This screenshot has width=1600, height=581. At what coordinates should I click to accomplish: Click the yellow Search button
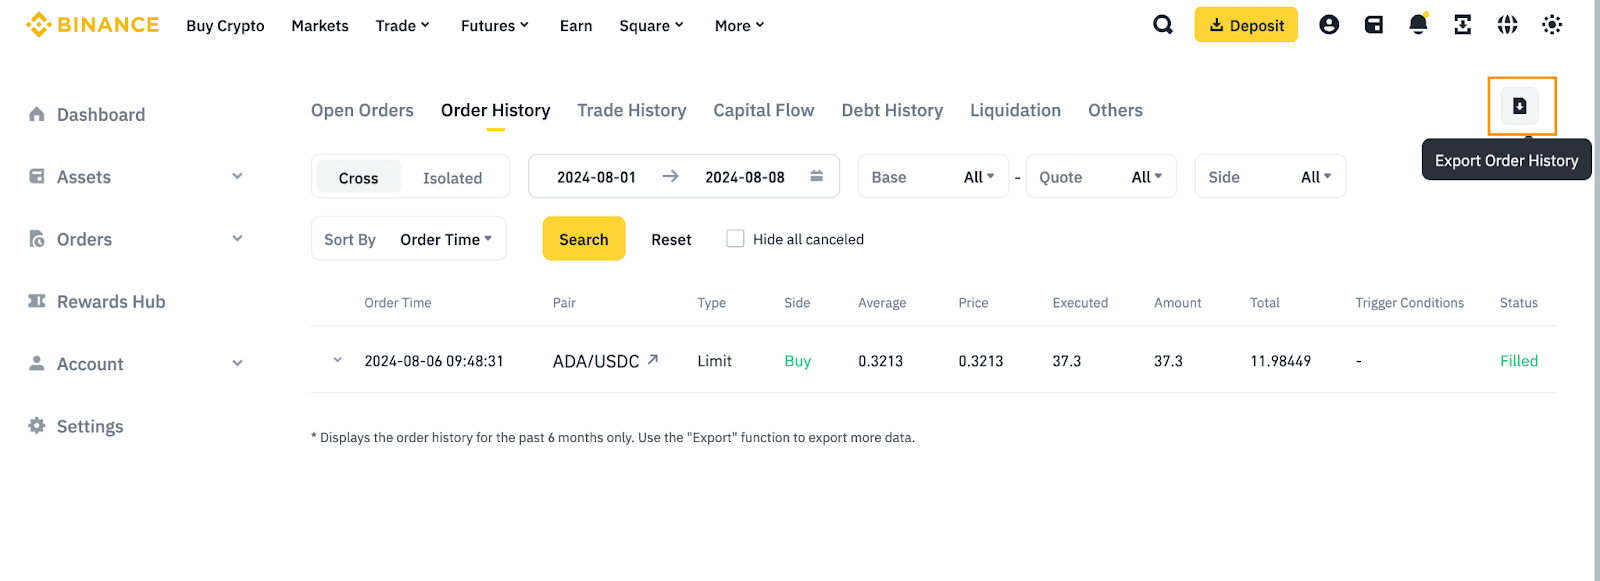[584, 239]
